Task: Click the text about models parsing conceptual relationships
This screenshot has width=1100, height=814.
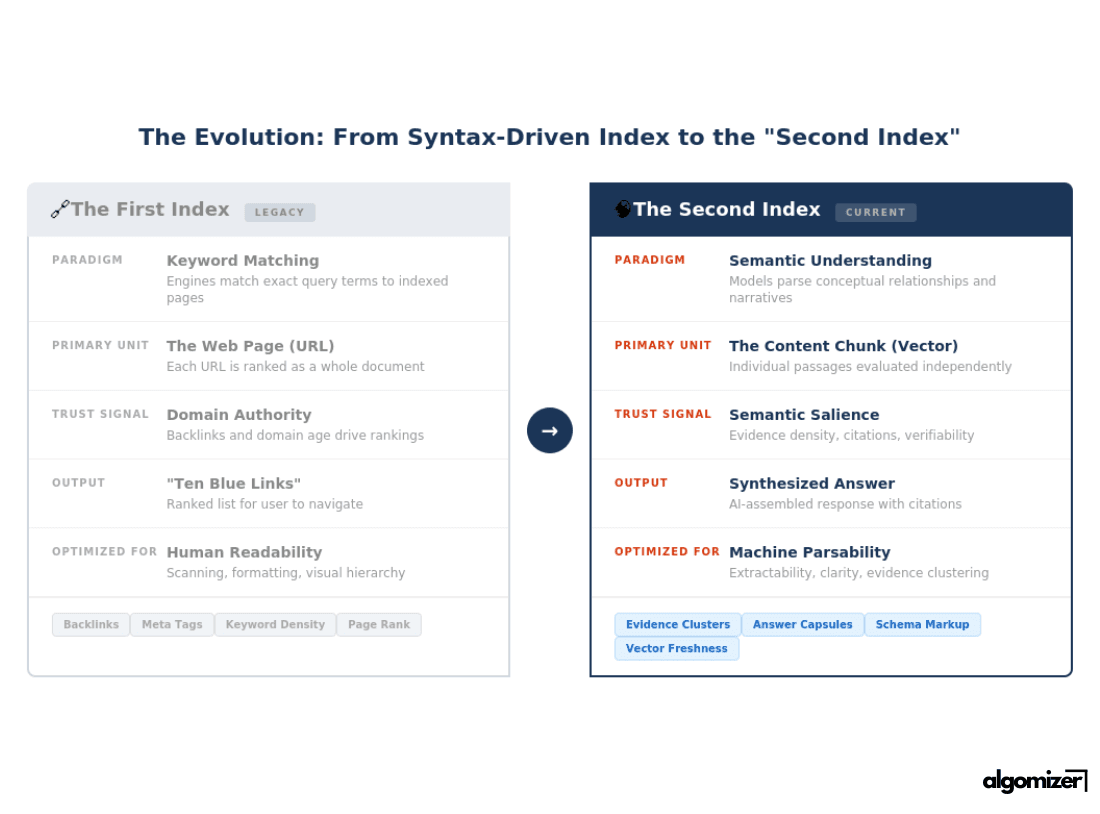Action: pyautogui.click(x=862, y=289)
